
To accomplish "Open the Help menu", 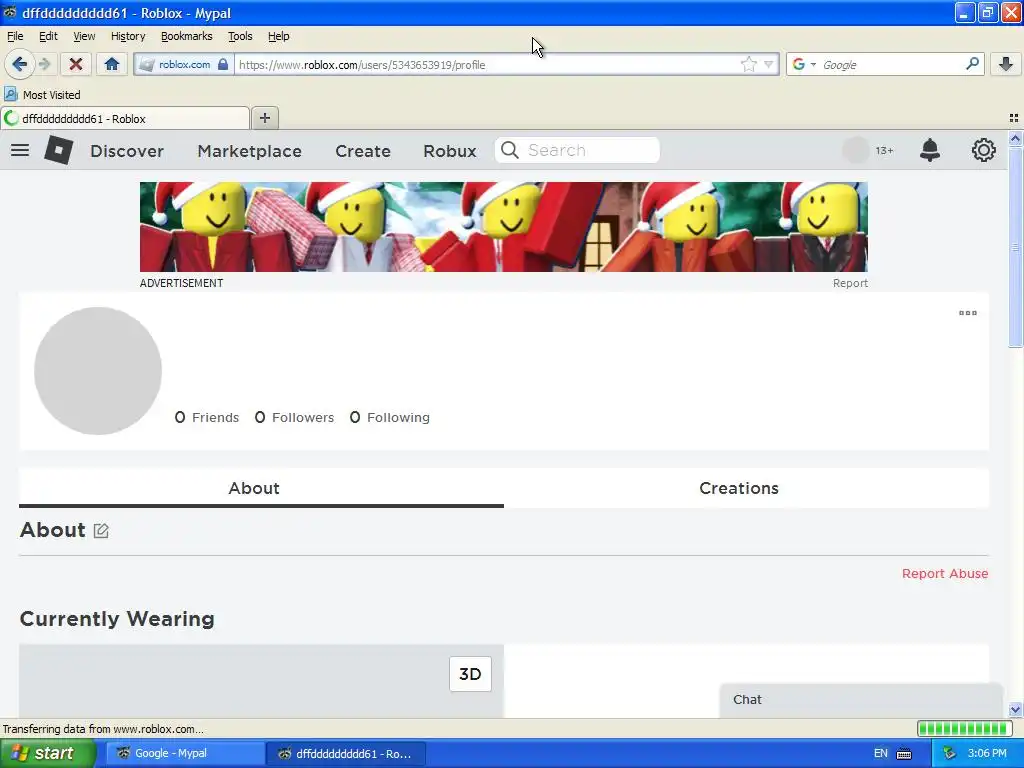I will [279, 36].
